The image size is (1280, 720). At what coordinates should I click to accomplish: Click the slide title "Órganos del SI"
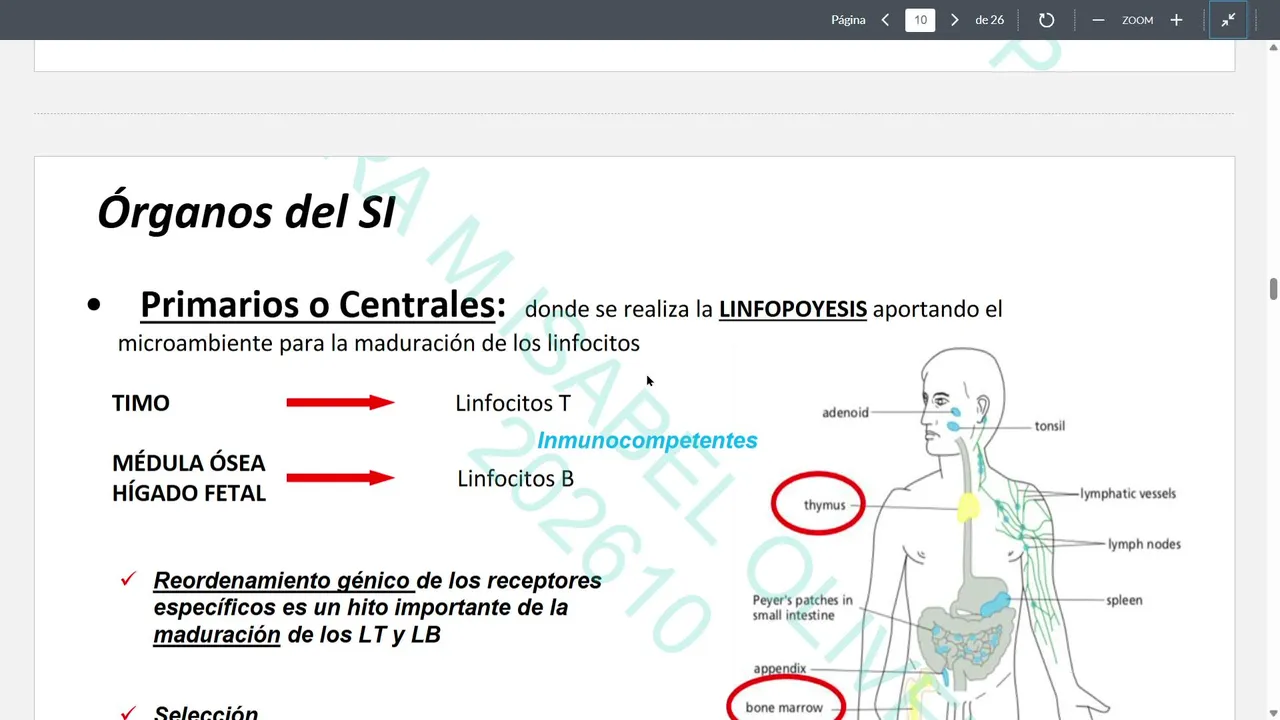click(x=246, y=212)
